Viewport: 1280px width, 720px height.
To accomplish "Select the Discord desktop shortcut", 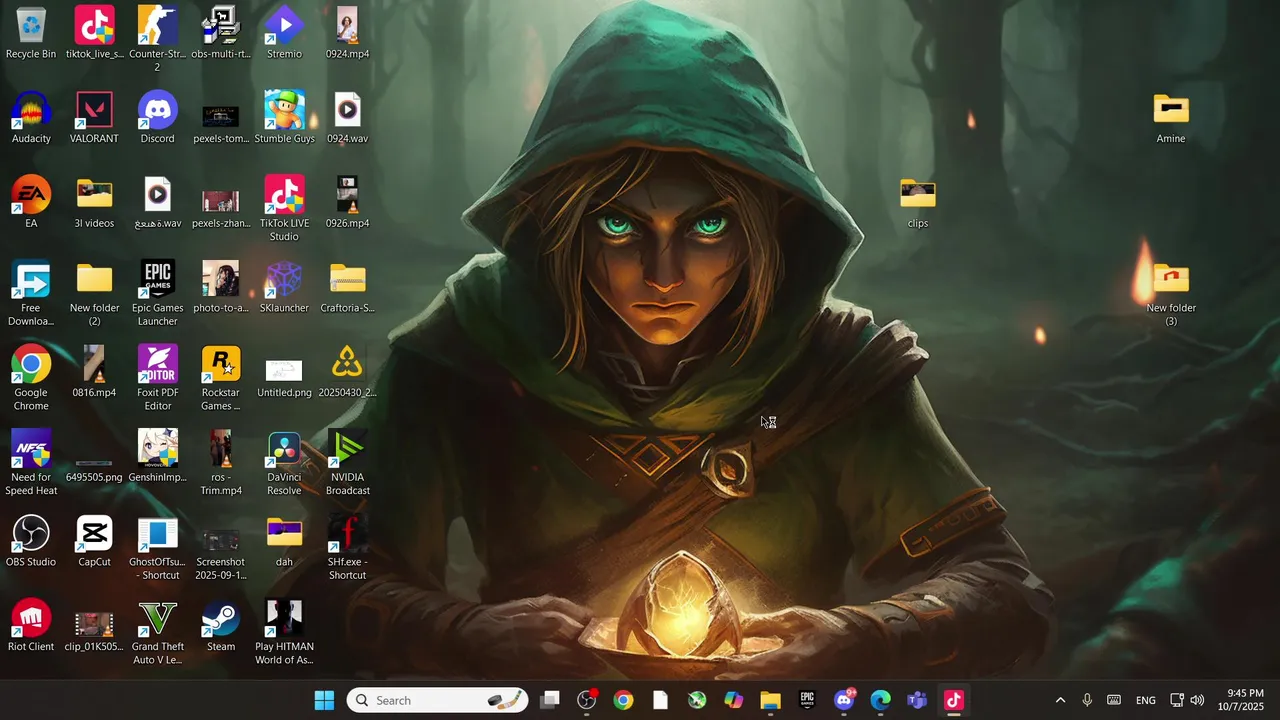I will point(157,118).
